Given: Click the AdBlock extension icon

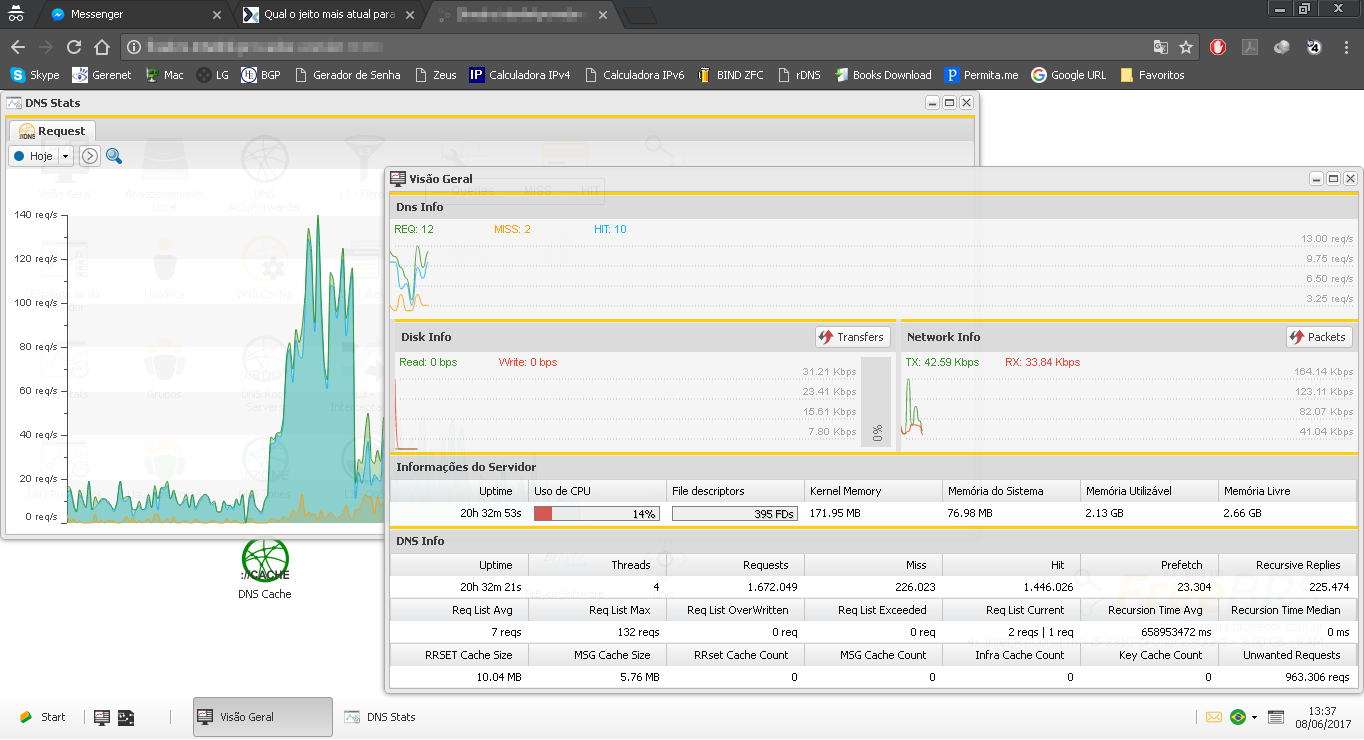Looking at the screenshot, I should pyautogui.click(x=1218, y=47).
